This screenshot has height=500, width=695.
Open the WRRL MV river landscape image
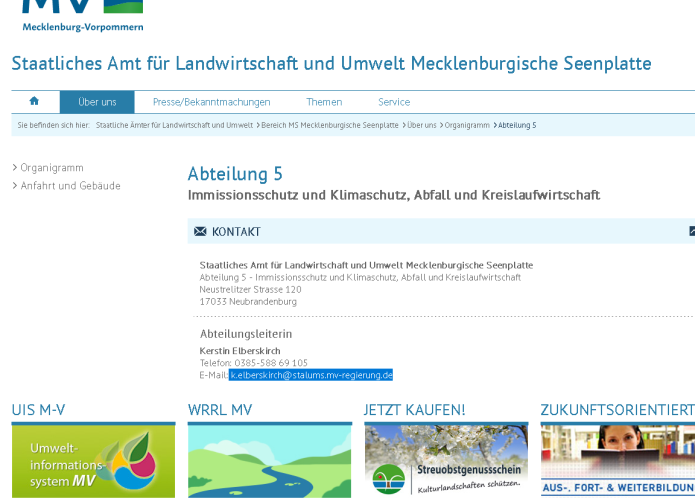[x=269, y=461]
